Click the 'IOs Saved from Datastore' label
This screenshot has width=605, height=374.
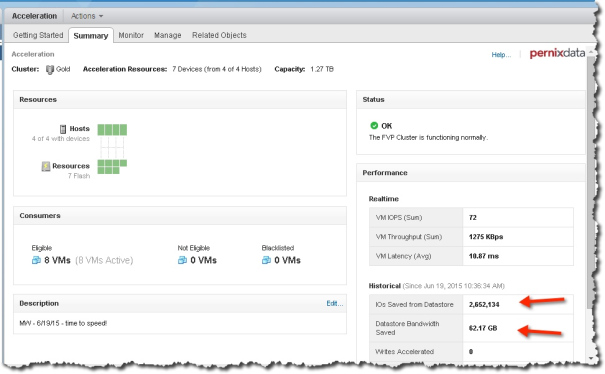414,305
